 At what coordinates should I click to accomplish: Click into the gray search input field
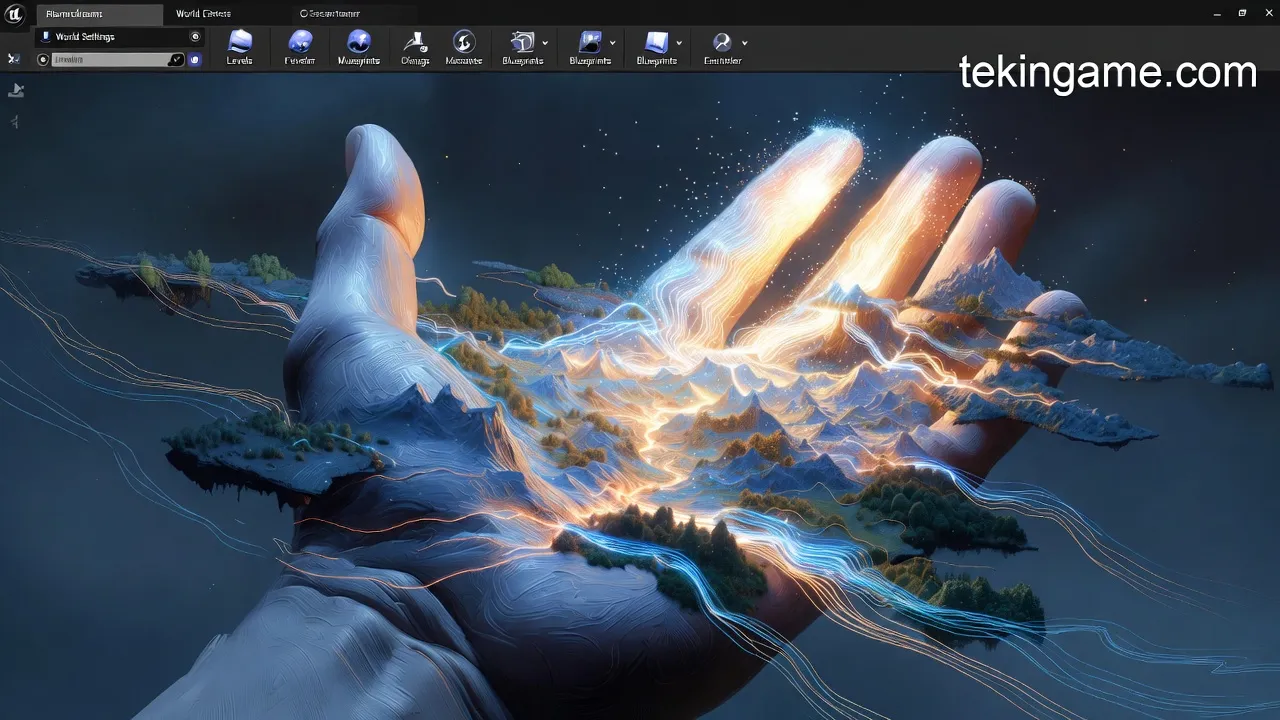pyautogui.click(x=108, y=60)
